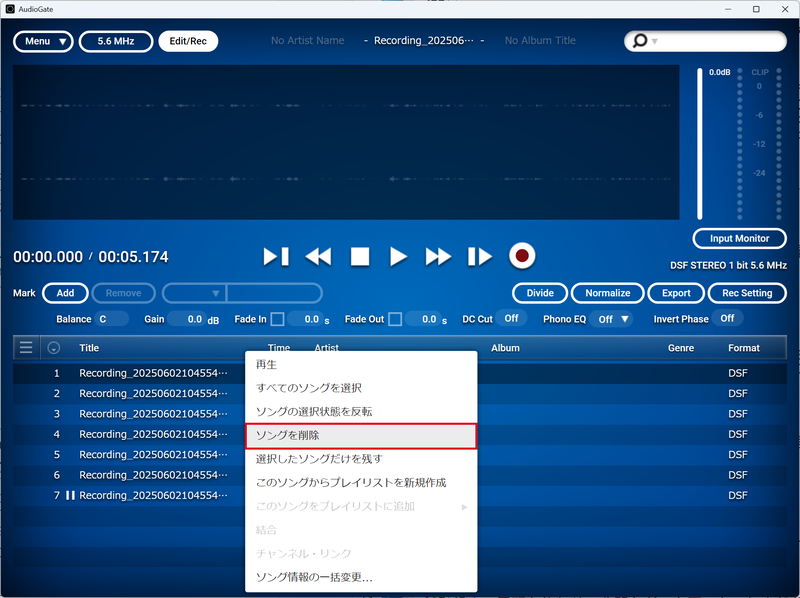Open the song list hamburger menu
Viewport: 800px width, 598px height.
pos(26,347)
